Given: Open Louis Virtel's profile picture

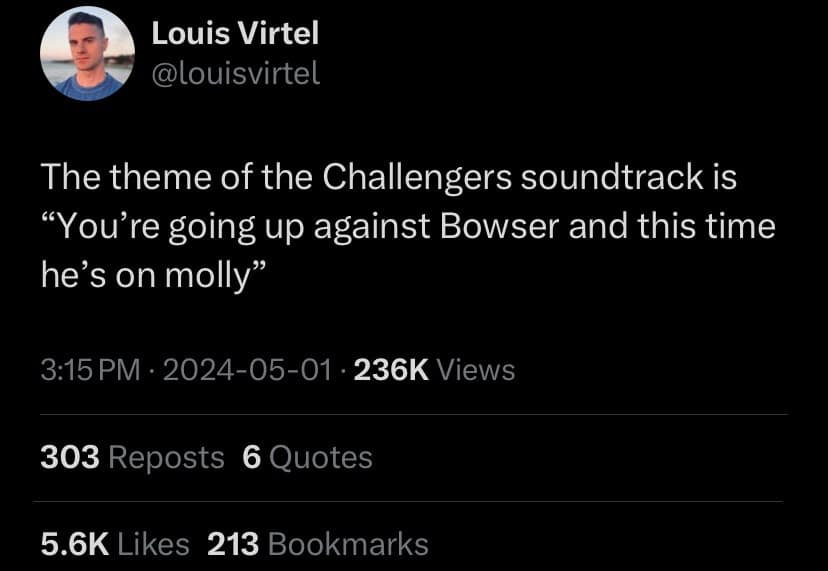Looking at the screenshot, I should [88, 53].
